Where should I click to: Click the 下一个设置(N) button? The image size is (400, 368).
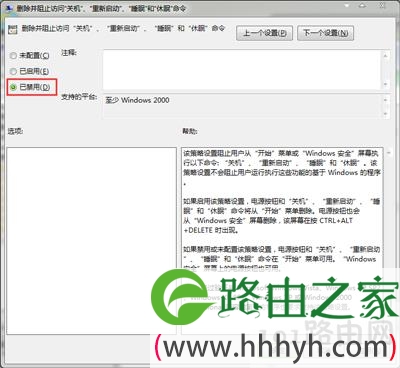[325, 33]
